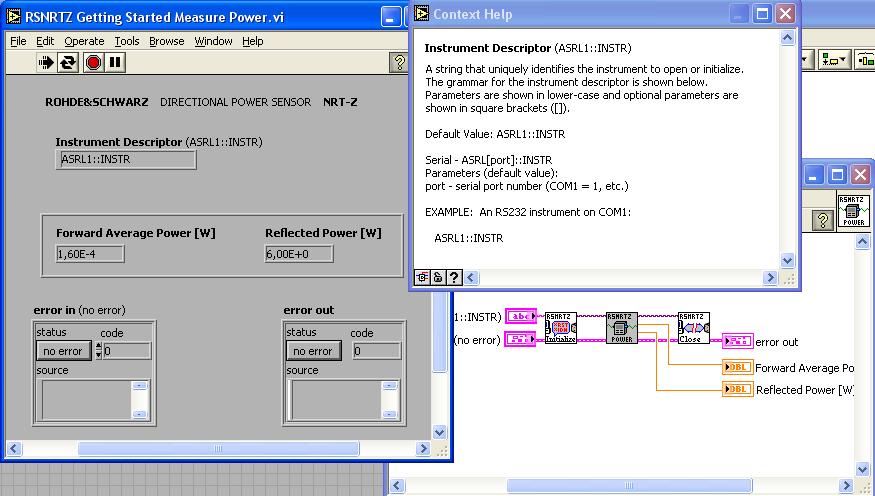Select the Forward Average Power DBL terminal
Viewport: 875px width, 496px height.
(737, 367)
